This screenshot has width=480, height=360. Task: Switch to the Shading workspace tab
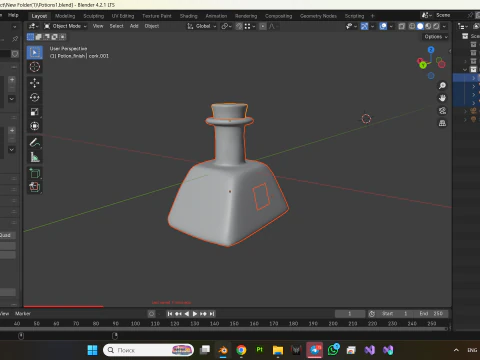189,16
